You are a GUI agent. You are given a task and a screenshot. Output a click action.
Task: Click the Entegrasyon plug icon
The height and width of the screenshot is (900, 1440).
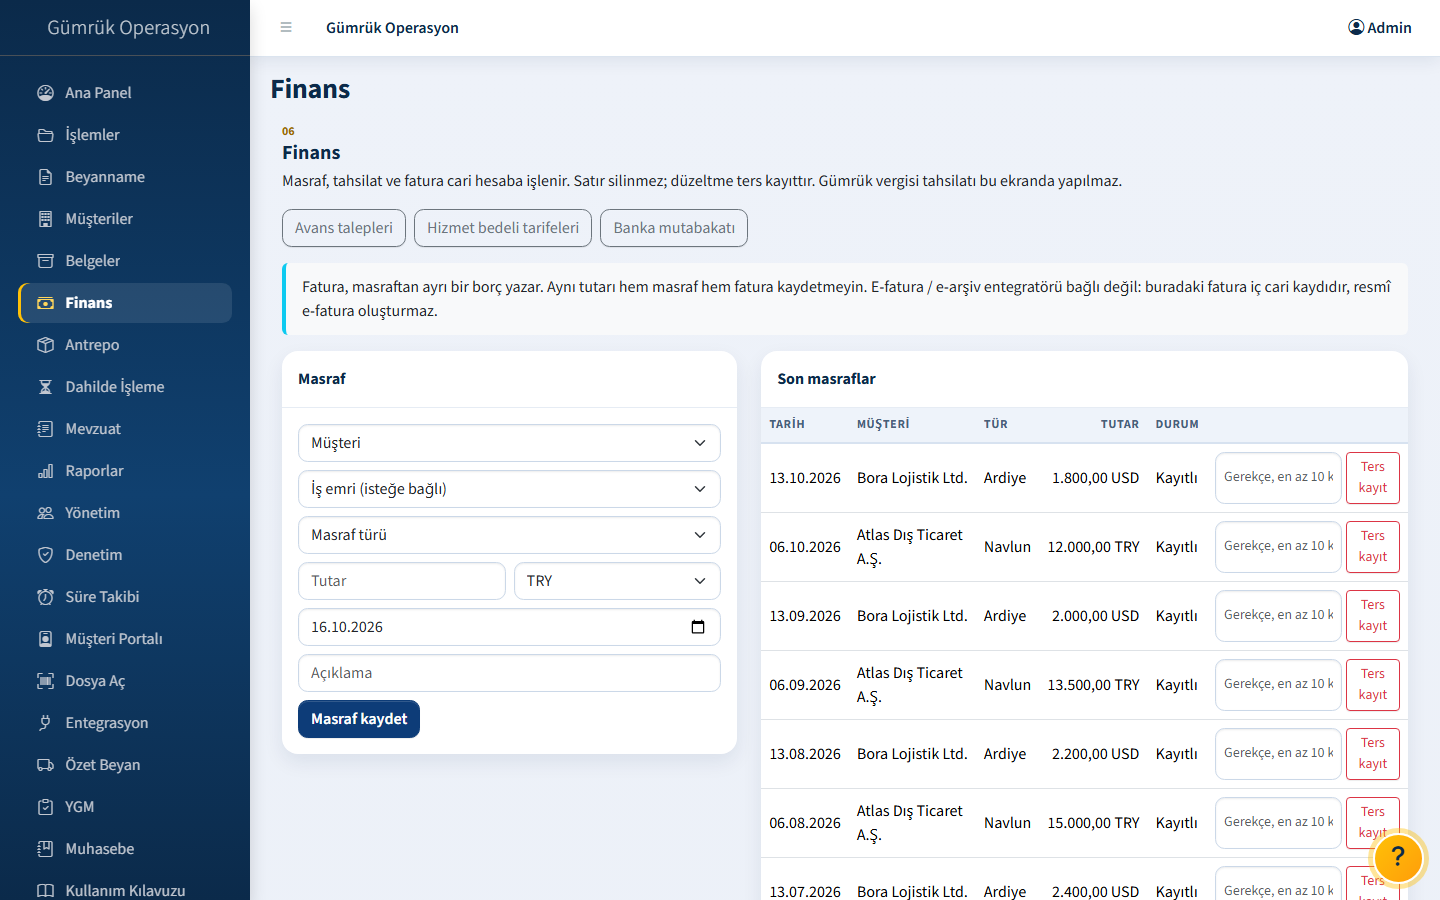(45, 723)
